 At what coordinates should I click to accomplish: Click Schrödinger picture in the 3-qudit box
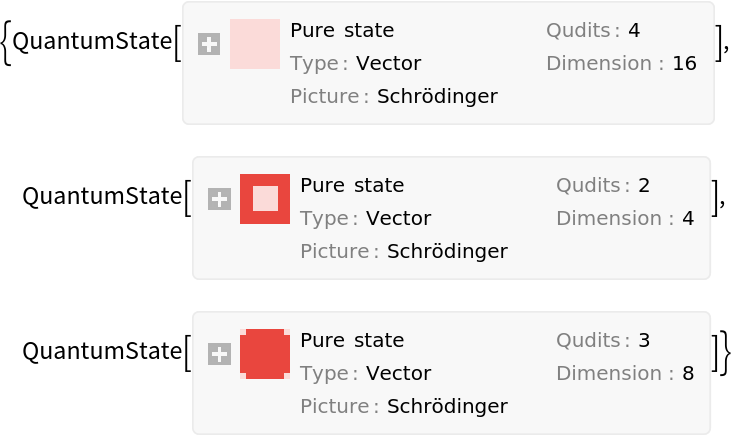click(447, 406)
